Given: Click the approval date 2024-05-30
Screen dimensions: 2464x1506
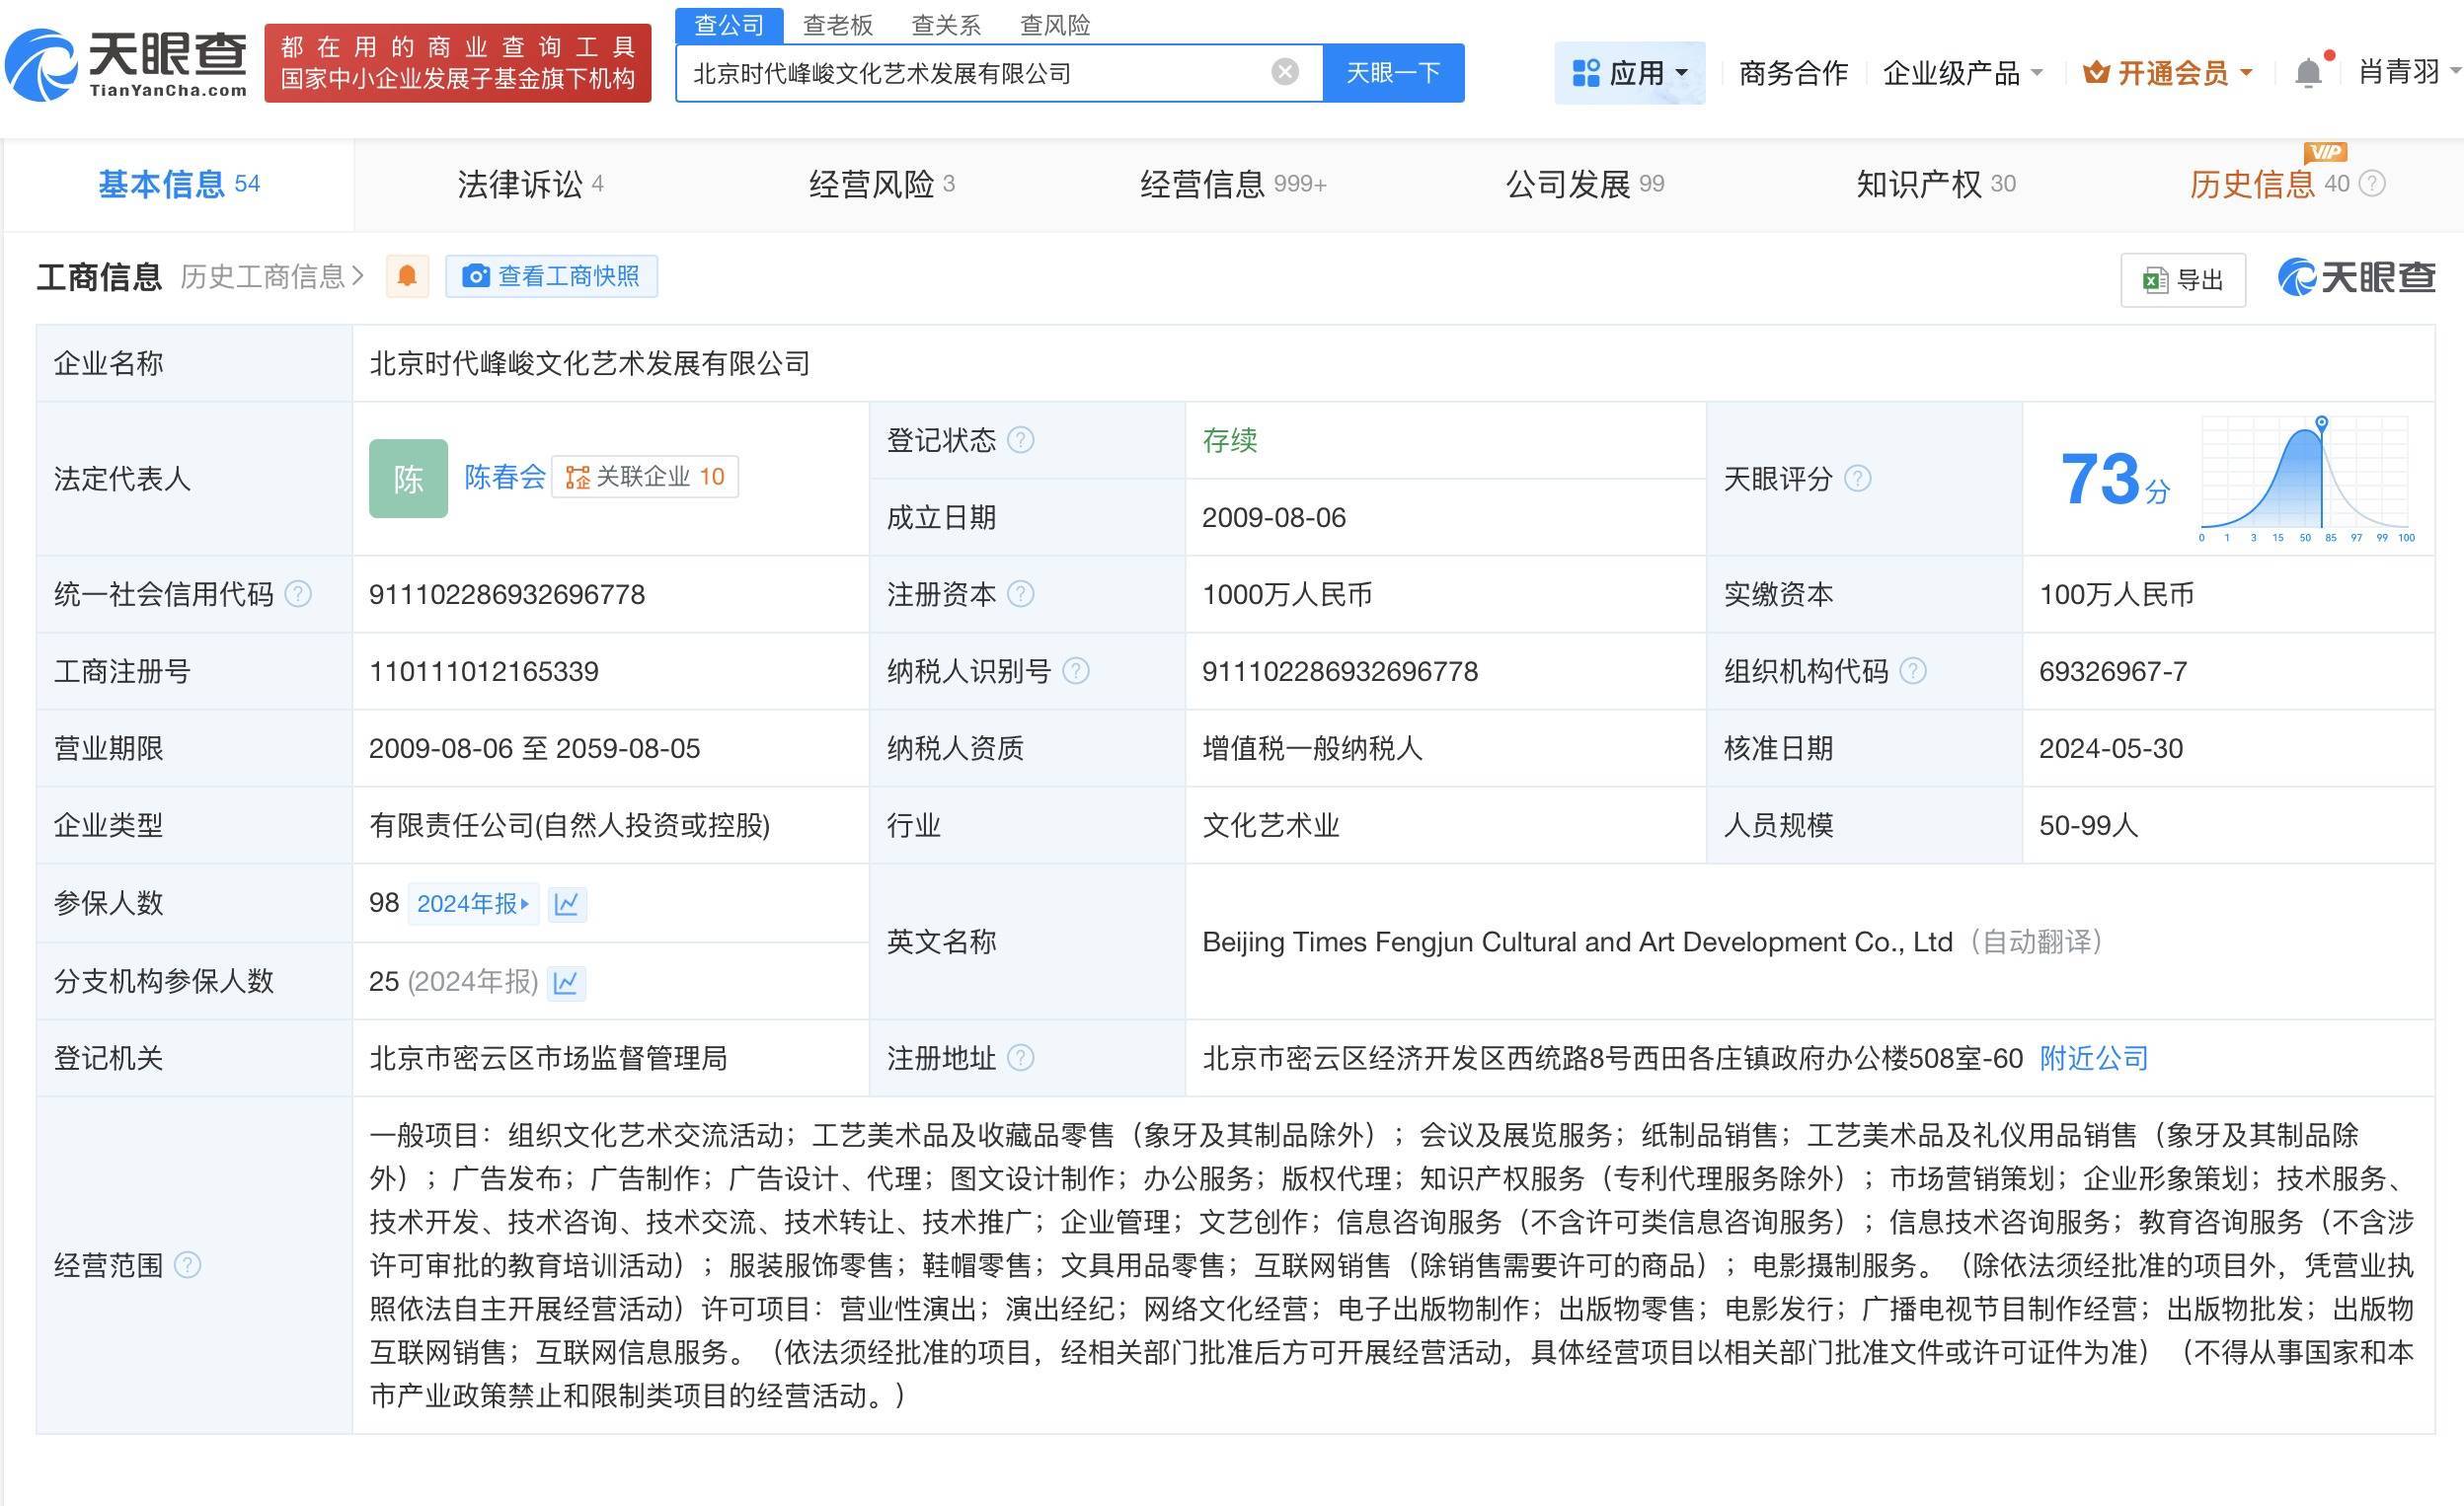Looking at the screenshot, I should pyautogui.click(x=2111, y=748).
